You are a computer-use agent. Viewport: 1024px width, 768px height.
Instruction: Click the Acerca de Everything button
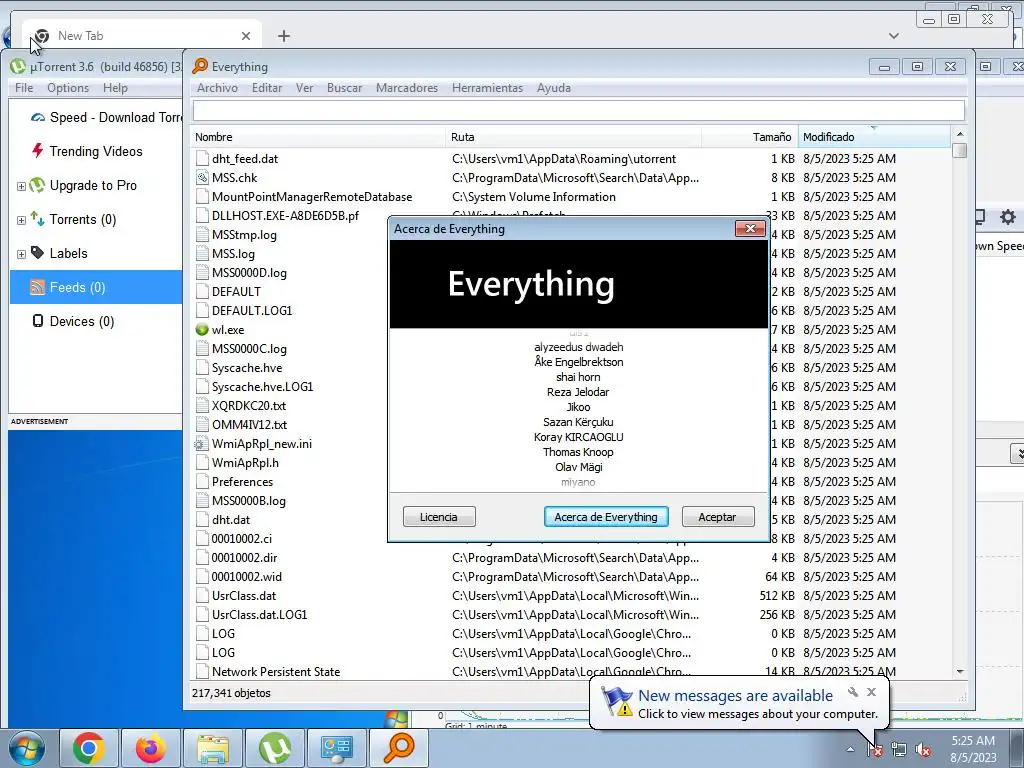coord(605,517)
